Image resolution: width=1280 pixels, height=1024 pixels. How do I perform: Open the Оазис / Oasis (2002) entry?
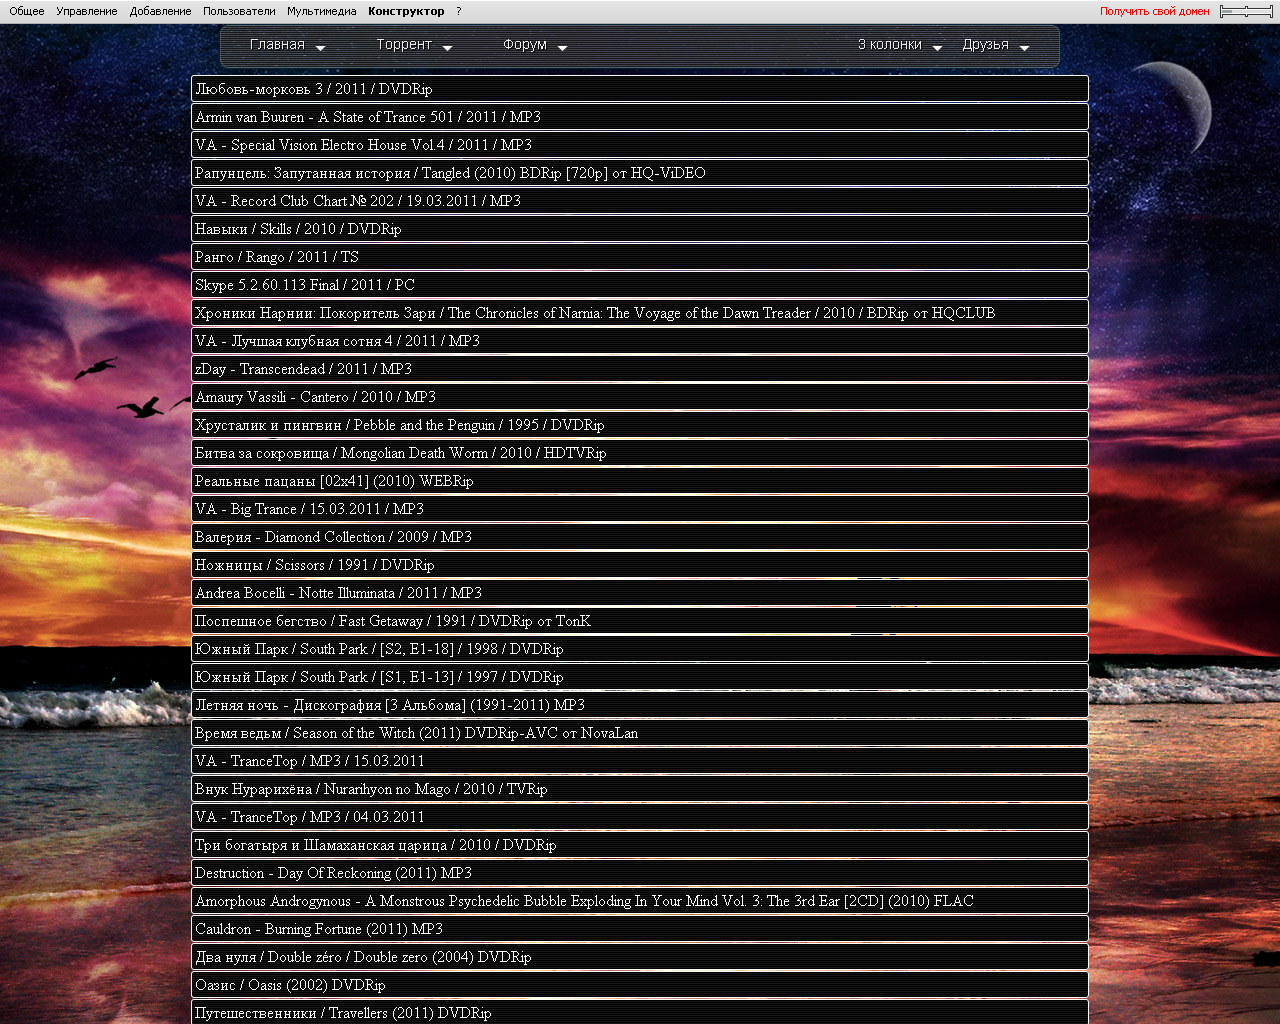290,985
